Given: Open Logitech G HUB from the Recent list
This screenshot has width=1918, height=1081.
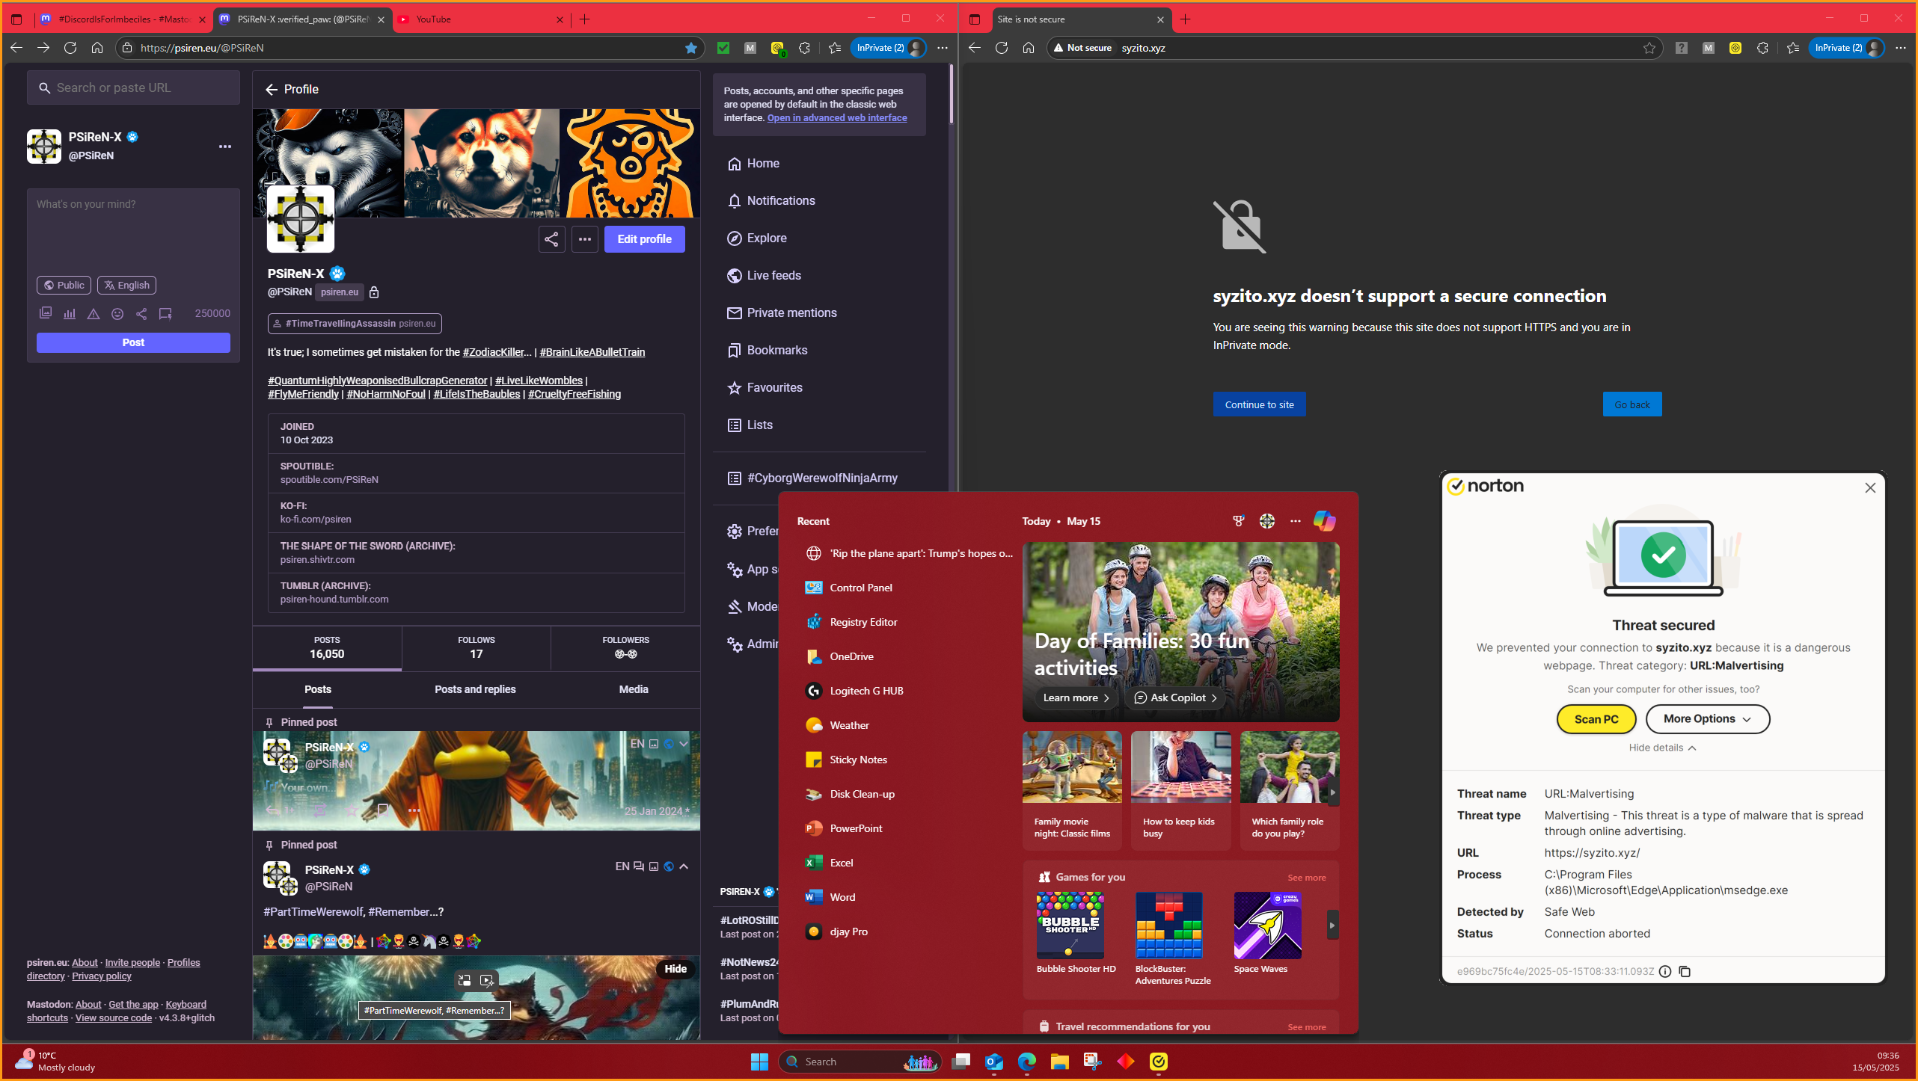Looking at the screenshot, I should click(x=907, y=691).
